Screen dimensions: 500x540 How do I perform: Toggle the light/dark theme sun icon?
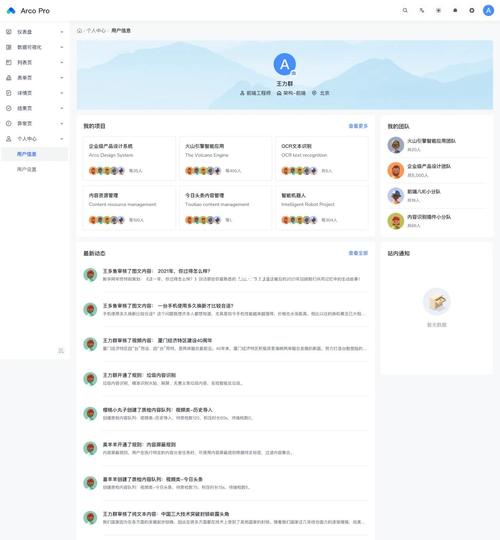tap(438, 11)
